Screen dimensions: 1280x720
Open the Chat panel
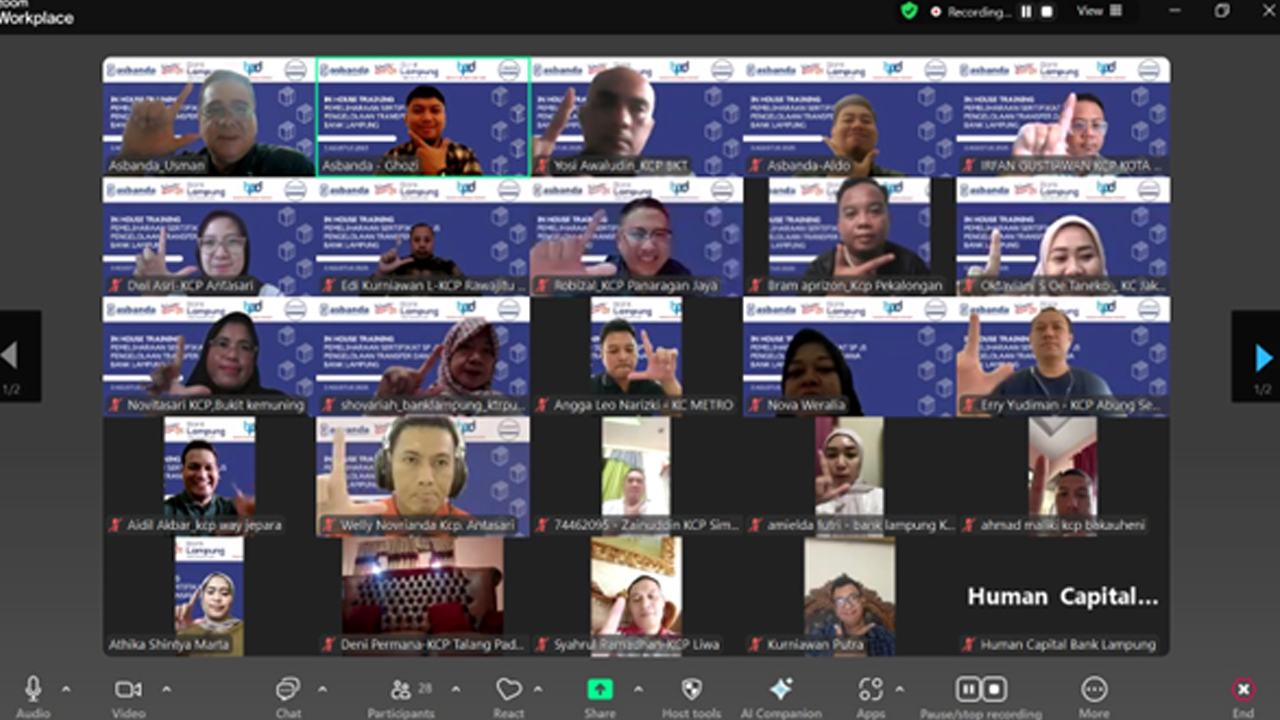[x=288, y=689]
